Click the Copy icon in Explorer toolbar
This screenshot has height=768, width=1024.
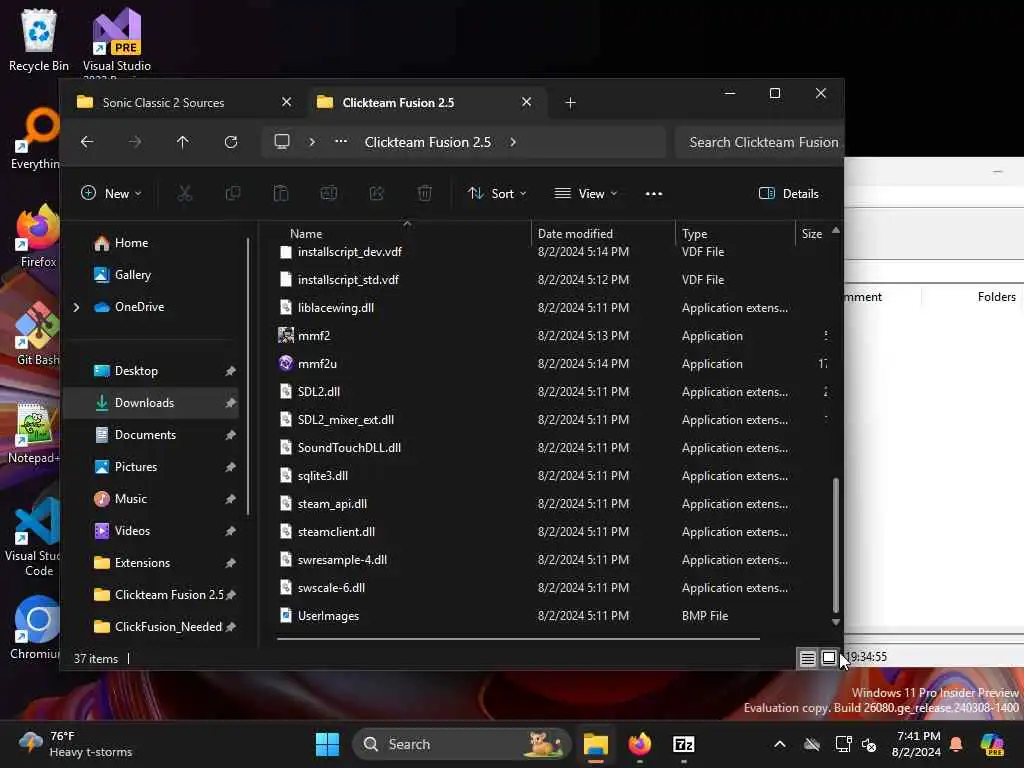click(x=232, y=193)
